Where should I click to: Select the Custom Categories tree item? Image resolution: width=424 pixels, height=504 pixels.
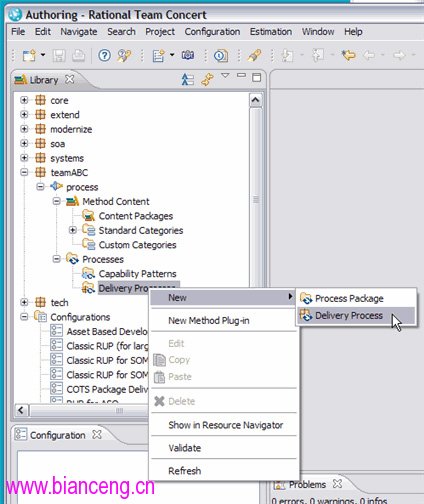click(137, 245)
